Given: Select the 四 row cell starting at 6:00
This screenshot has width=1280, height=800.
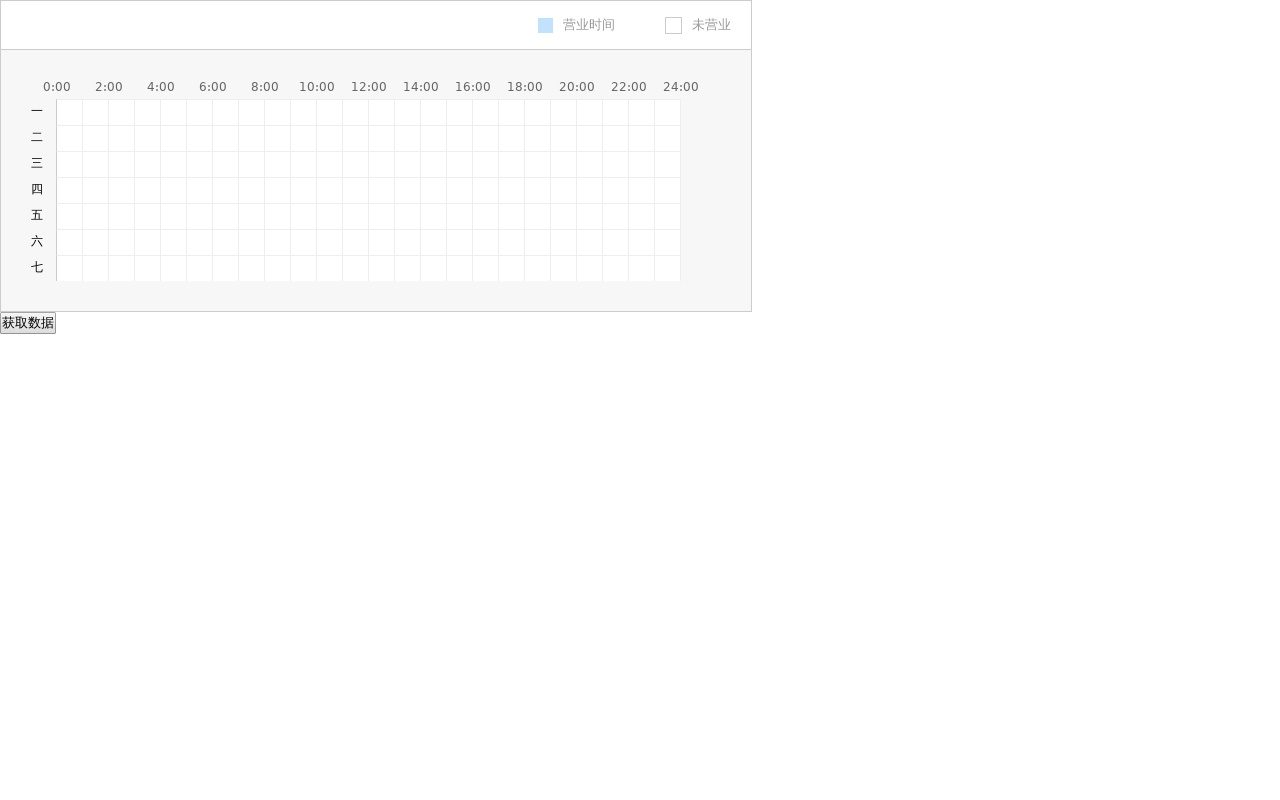Looking at the screenshot, I should click(226, 191).
